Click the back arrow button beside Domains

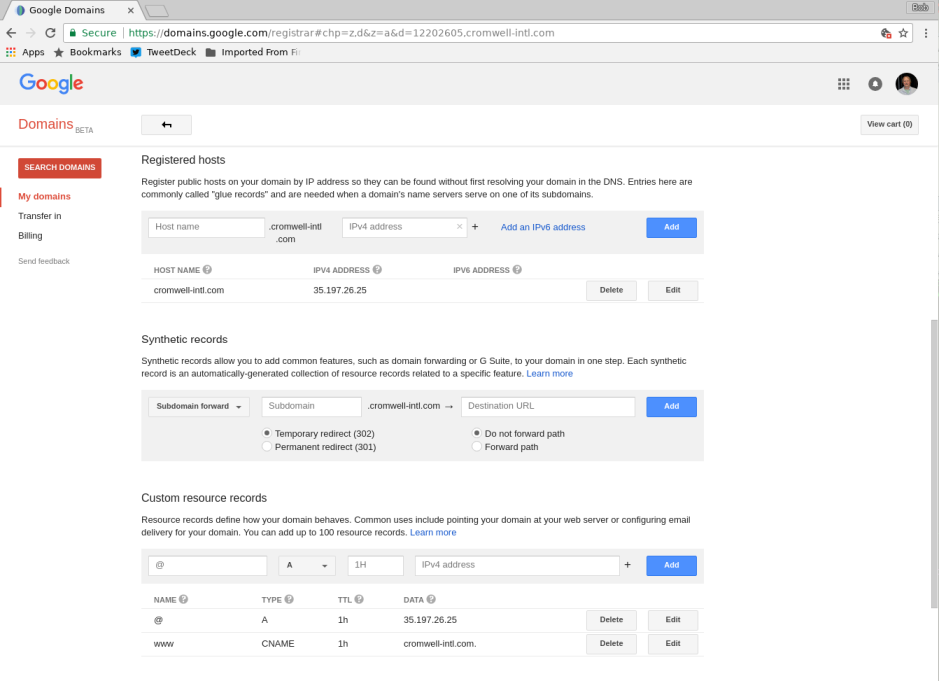166,125
